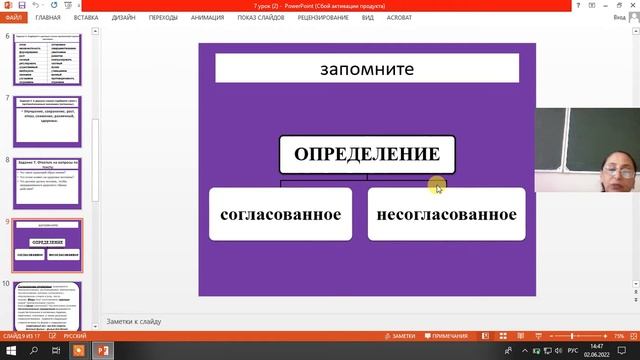Go to the ПЕРЕХОДЫ ribbon tab
This screenshot has width=640, height=360.
(163, 18)
